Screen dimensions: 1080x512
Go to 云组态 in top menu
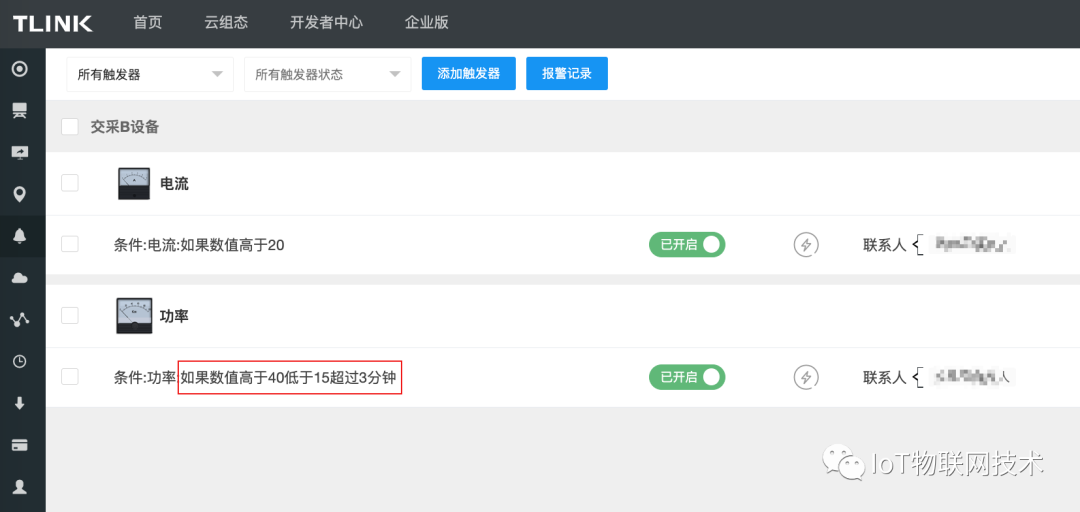coord(225,22)
